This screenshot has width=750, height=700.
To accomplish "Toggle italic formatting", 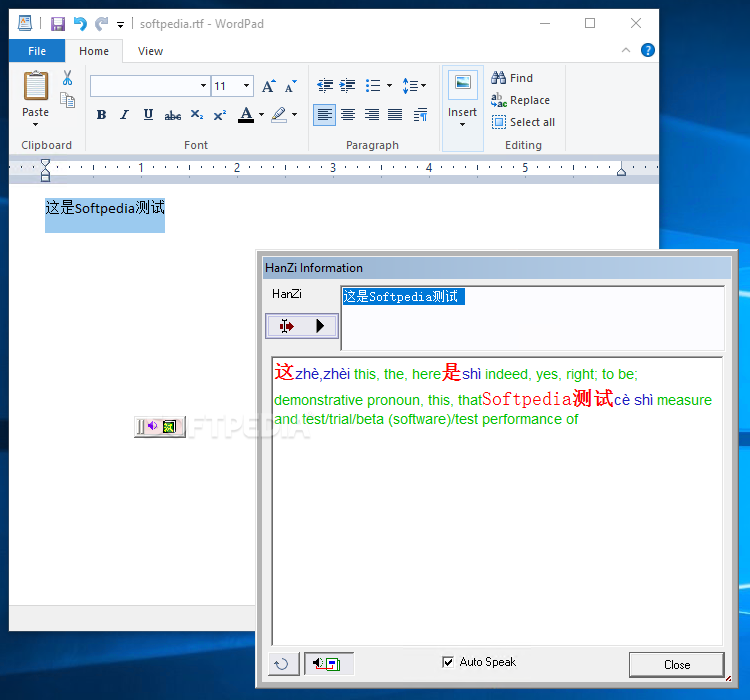I will pyautogui.click(x=124, y=115).
